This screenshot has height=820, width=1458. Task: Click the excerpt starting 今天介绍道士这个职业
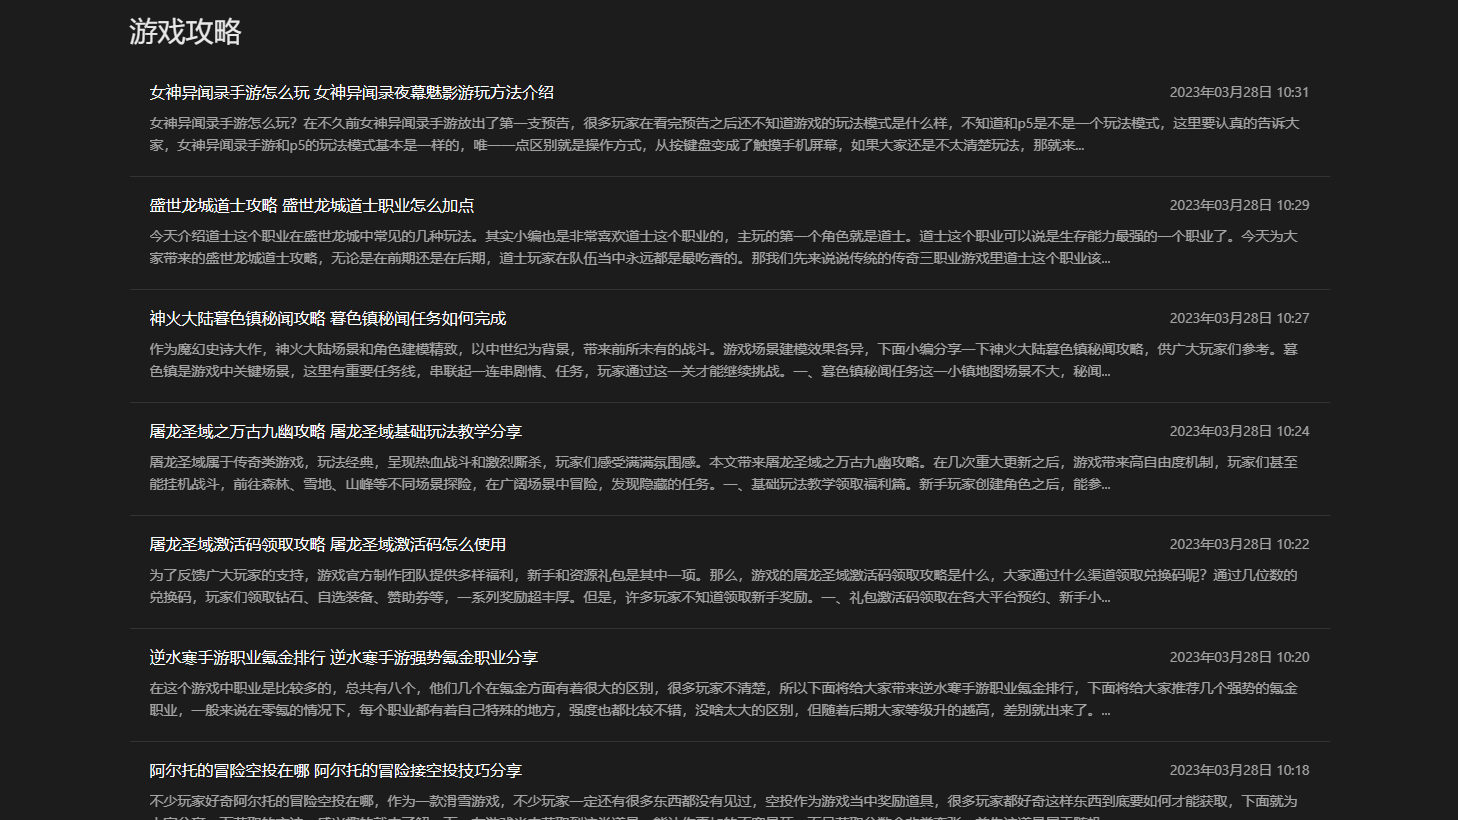click(724, 247)
